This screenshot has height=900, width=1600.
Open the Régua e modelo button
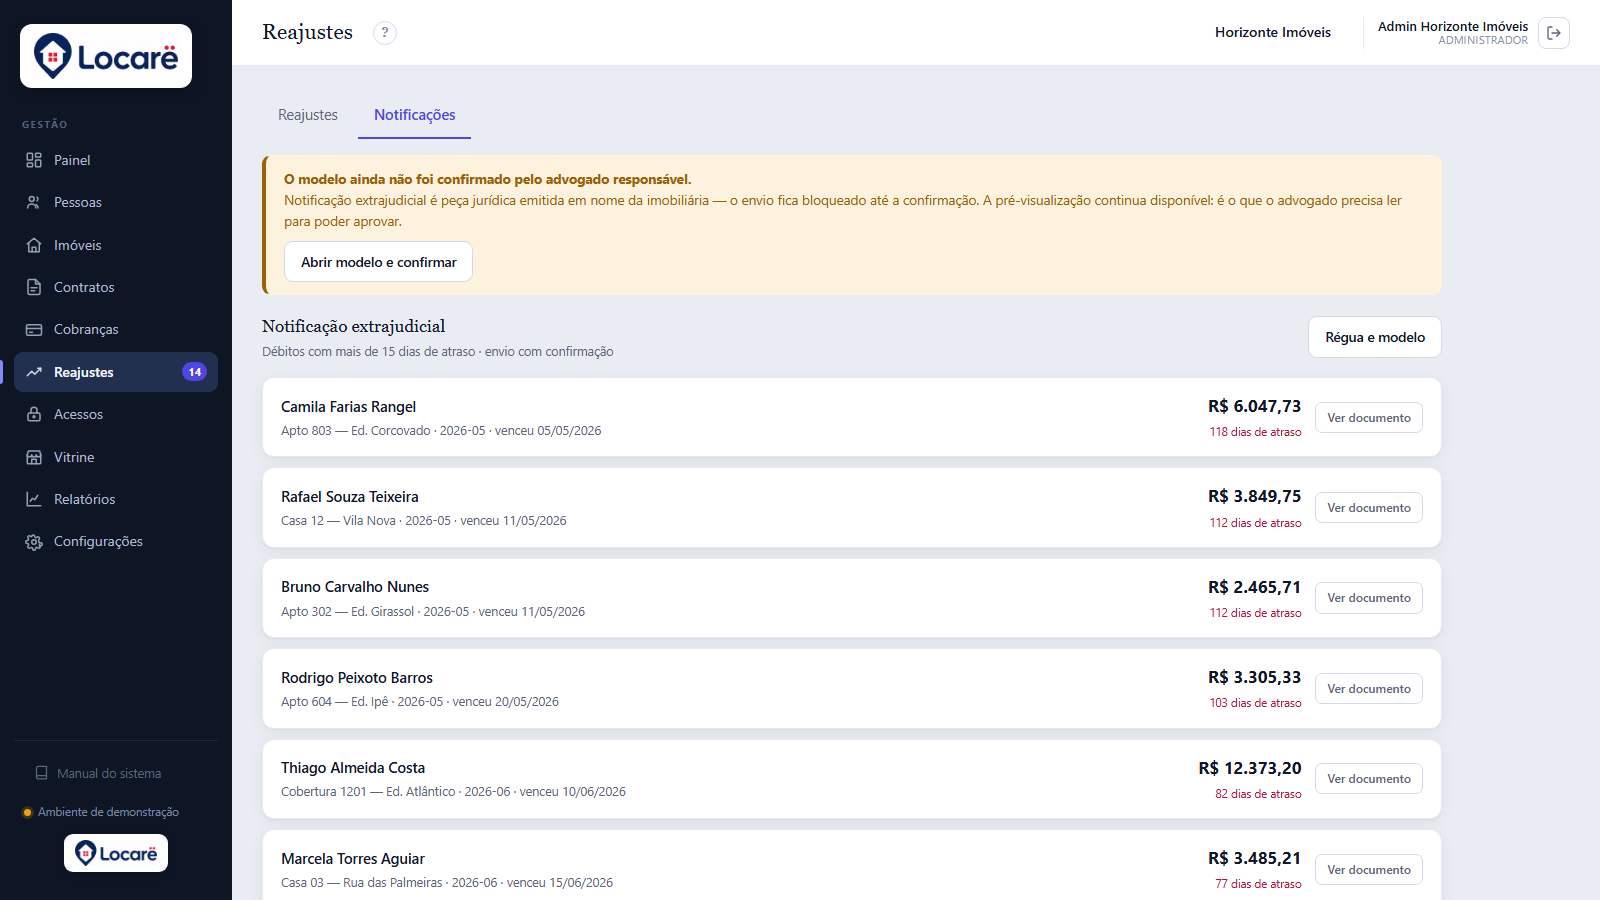[1375, 337]
